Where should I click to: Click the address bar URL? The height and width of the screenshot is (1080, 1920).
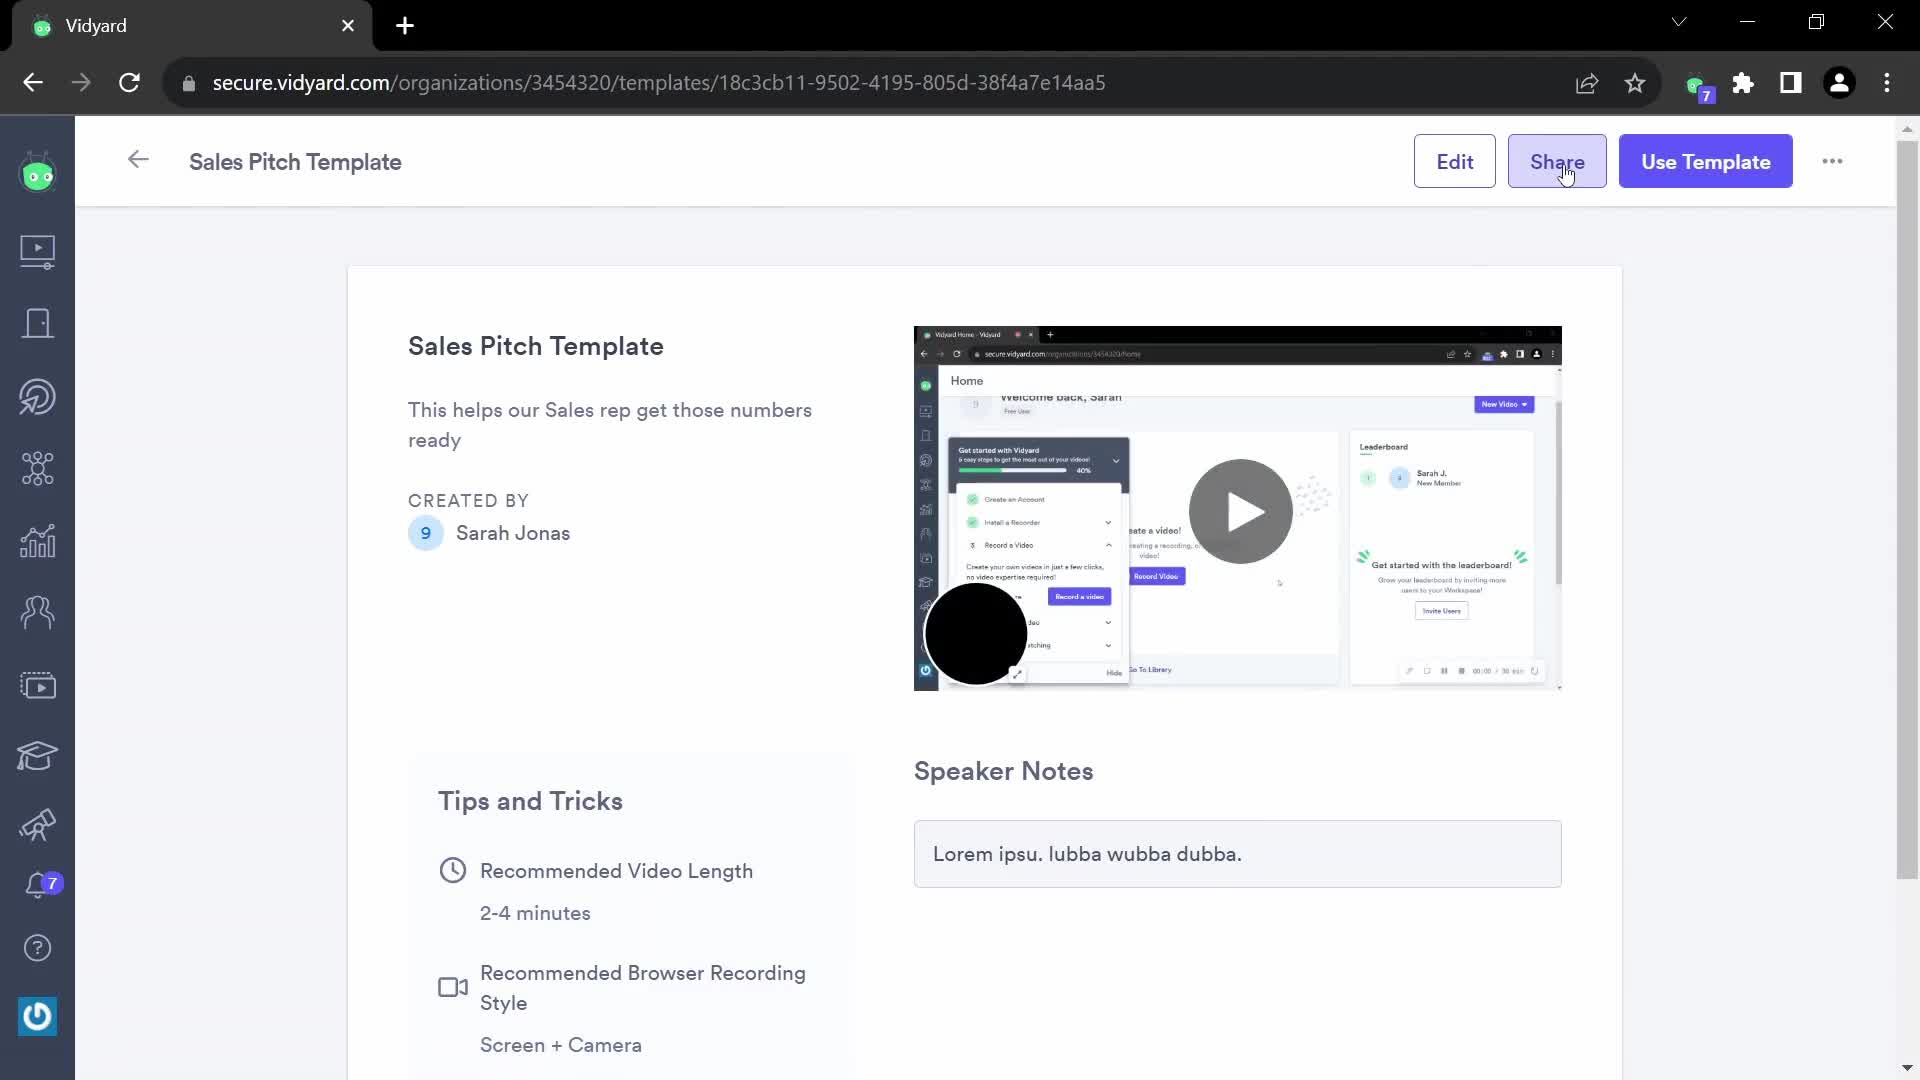tap(658, 83)
